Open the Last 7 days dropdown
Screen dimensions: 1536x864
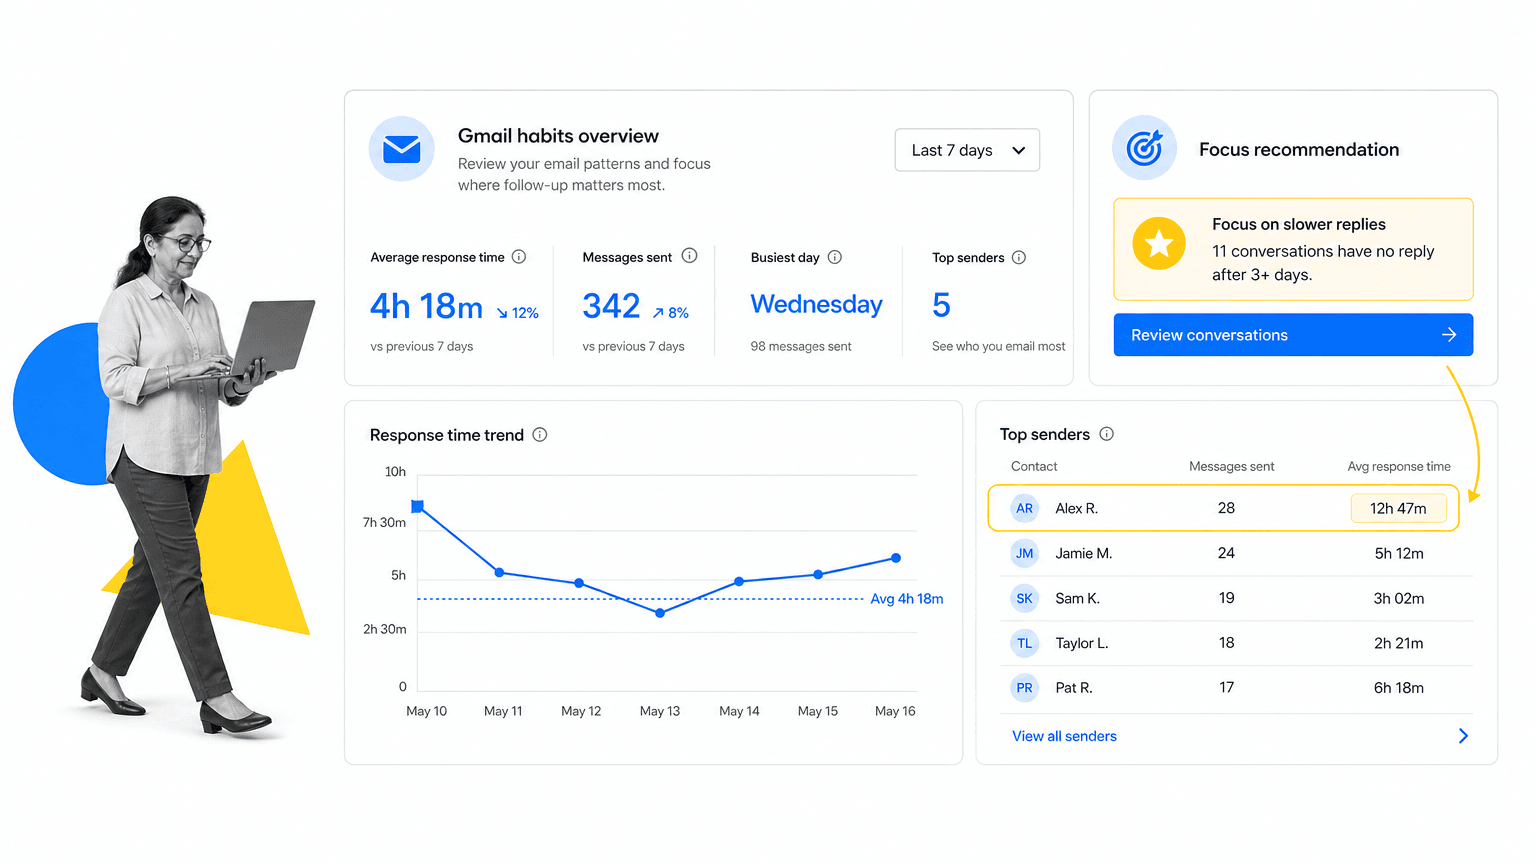pyautogui.click(x=967, y=150)
